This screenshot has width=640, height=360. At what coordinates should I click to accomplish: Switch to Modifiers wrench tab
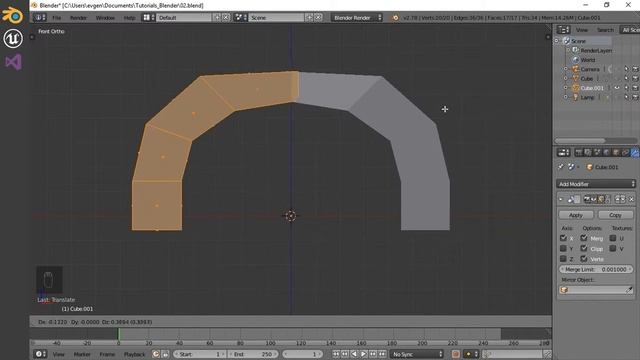(635, 153)
